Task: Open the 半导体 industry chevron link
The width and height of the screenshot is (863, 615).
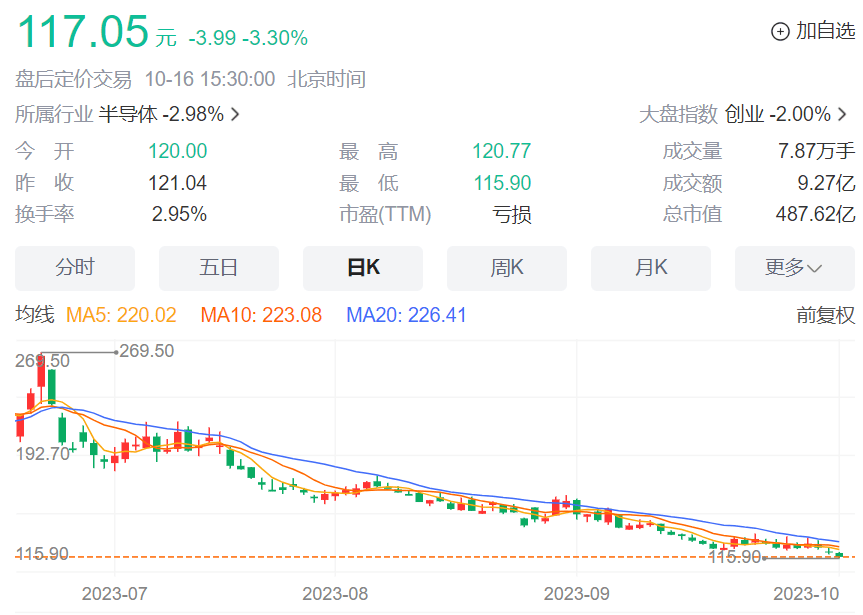Action: tap(235, 114)
